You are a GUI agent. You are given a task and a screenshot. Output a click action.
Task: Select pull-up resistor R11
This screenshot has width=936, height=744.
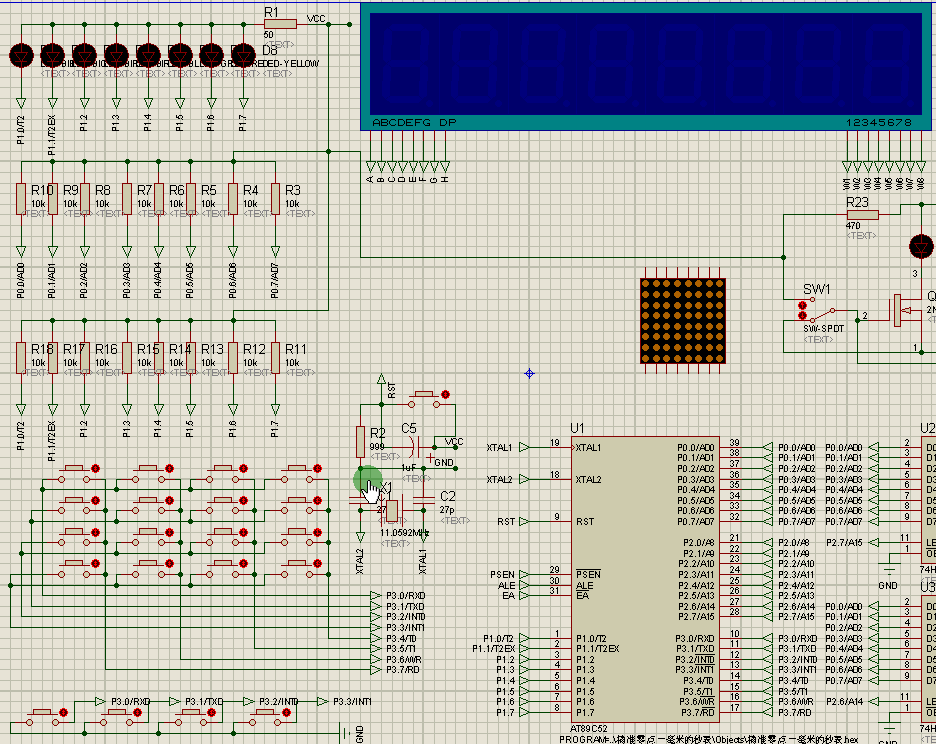pos(275,358)
